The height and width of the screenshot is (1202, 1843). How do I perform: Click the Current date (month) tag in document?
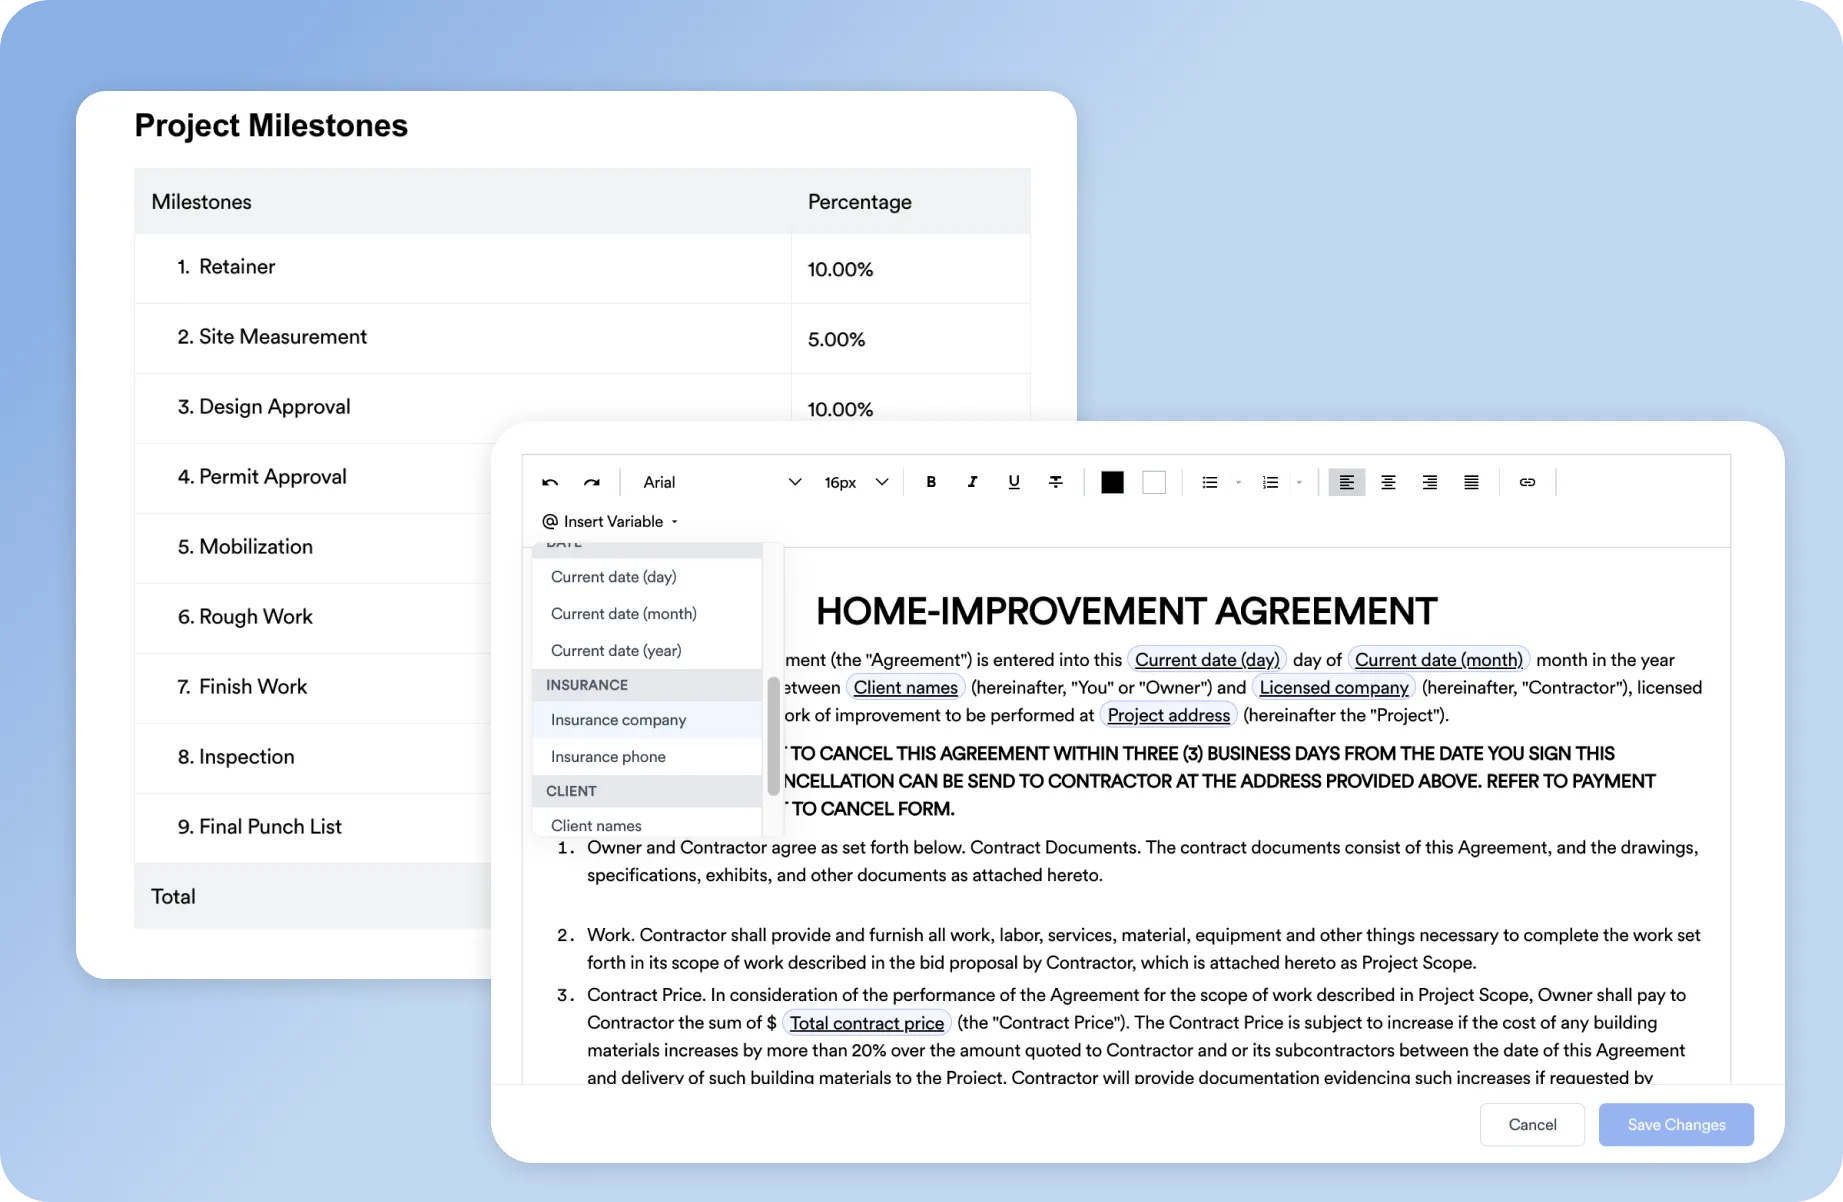[x=1438, y=660]
